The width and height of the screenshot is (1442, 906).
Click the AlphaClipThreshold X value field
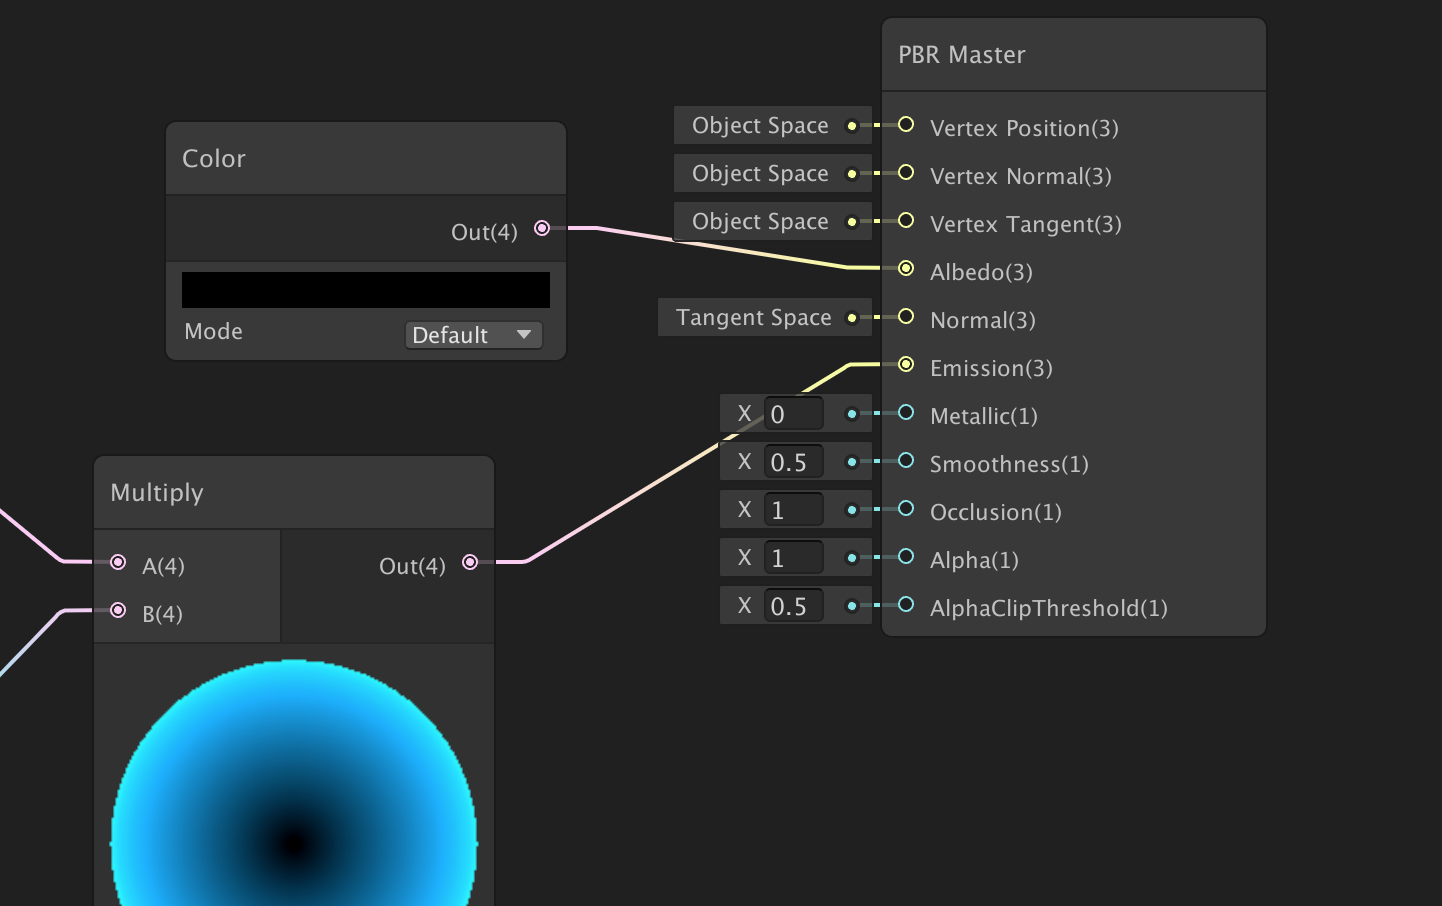click(793, 606)
